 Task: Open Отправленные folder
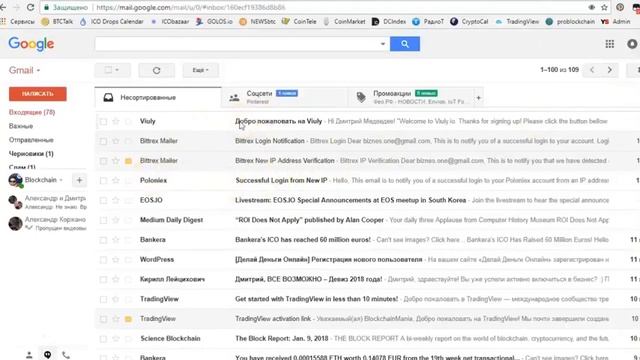(31, 140)
